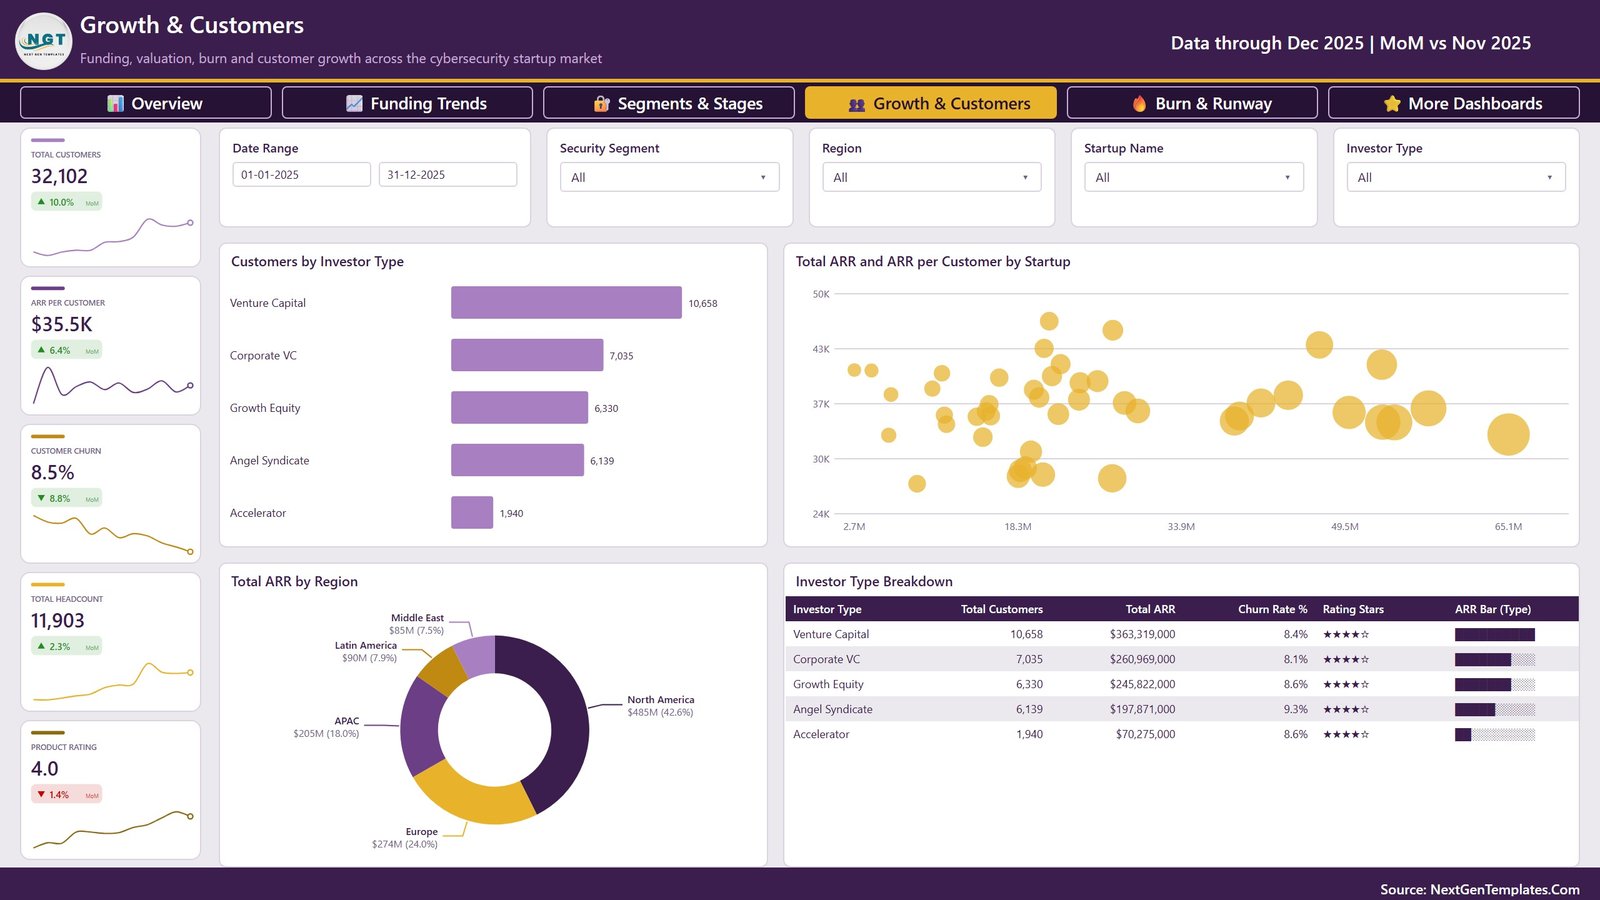
Task: Expand the Region filter dropdown
Action: (931, 177)
